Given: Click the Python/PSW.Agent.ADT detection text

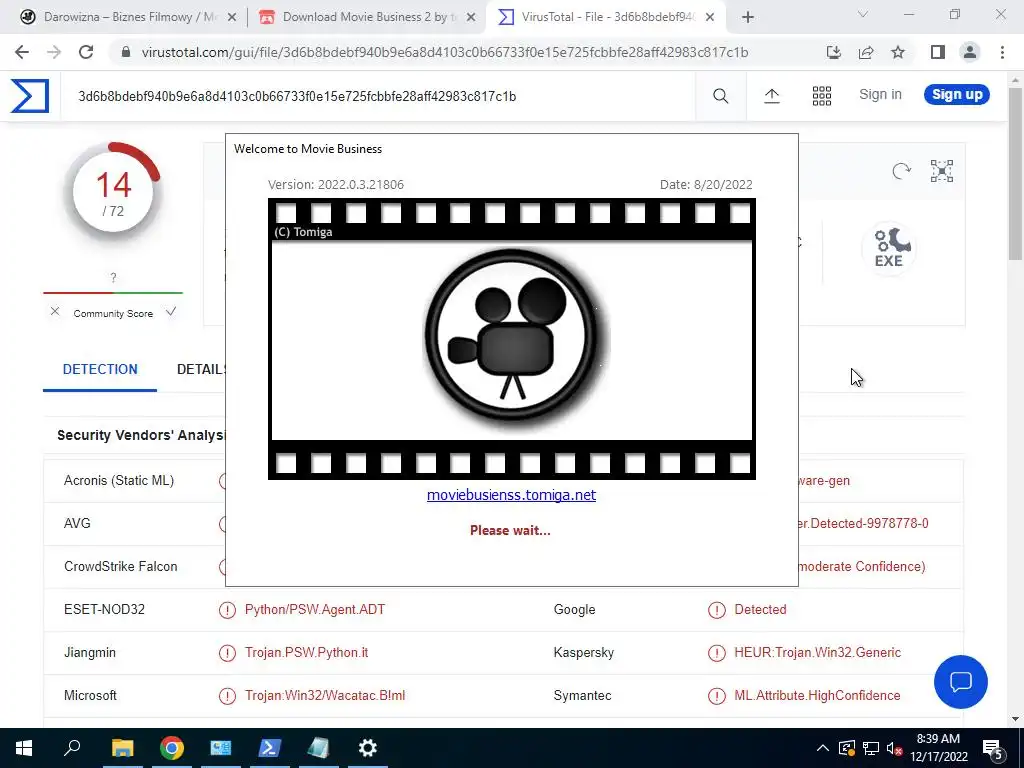Looking at the screenshot, I should click(315, 609).
